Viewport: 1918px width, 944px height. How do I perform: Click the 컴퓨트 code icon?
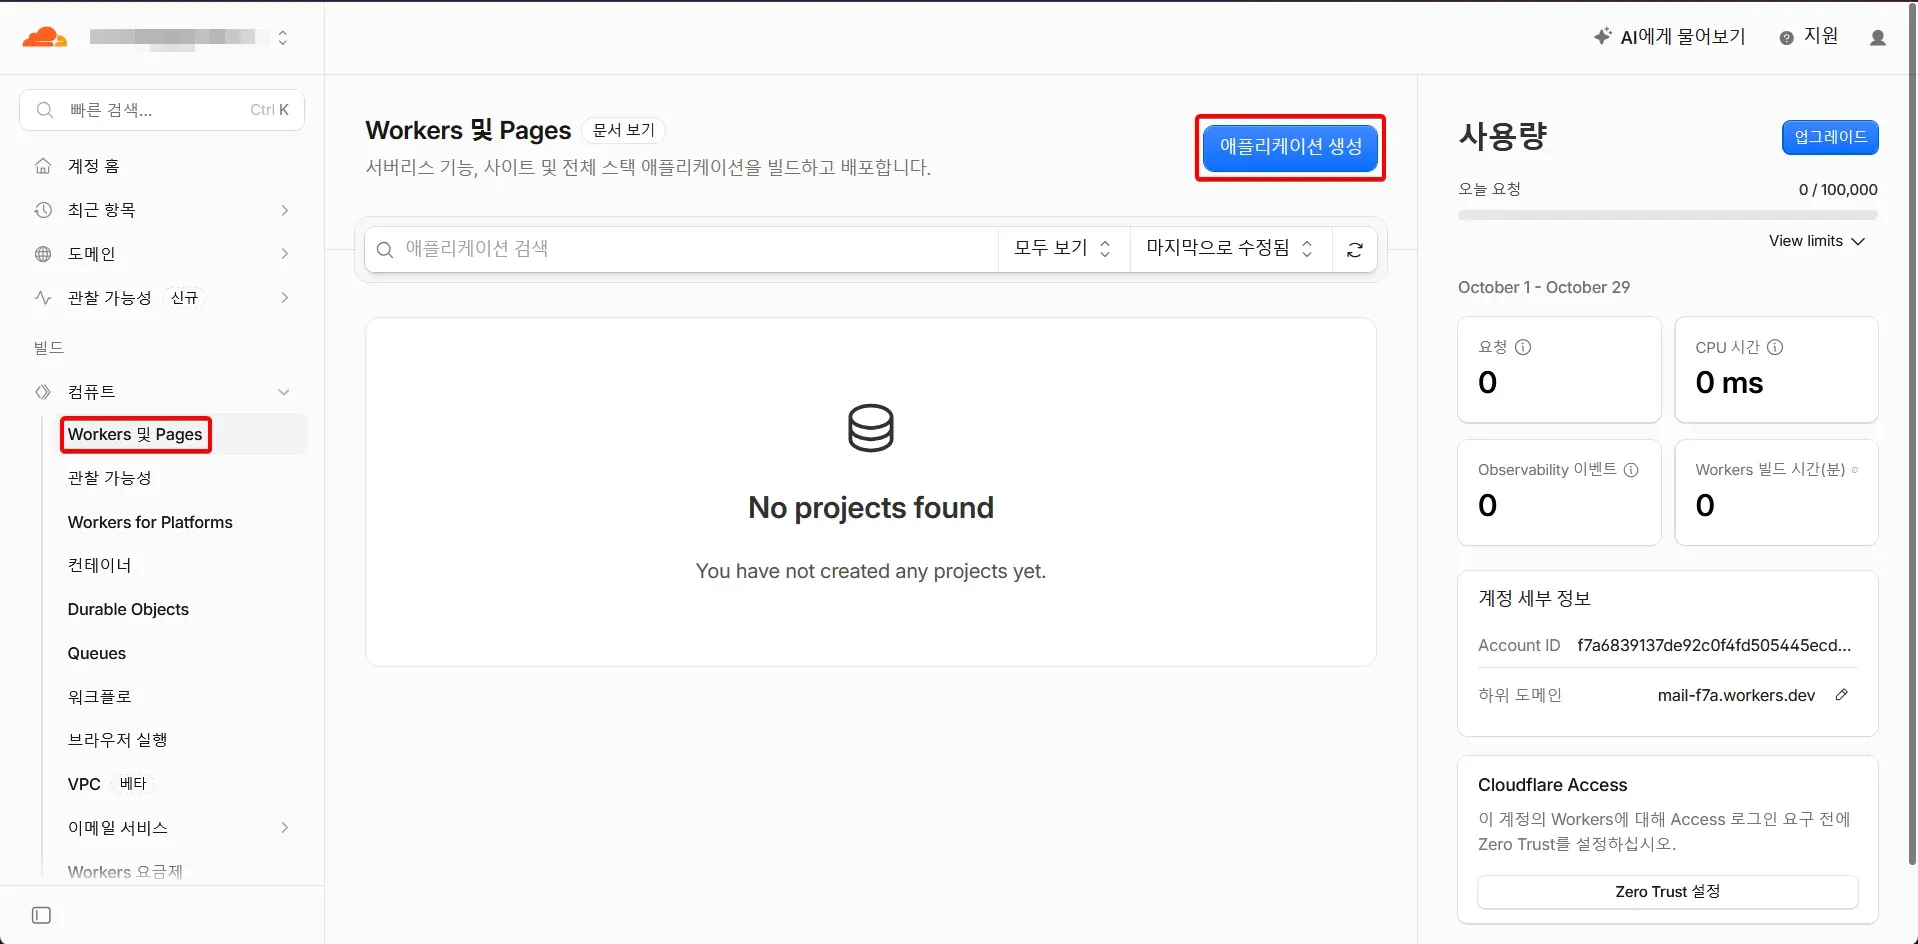[43, 392]
